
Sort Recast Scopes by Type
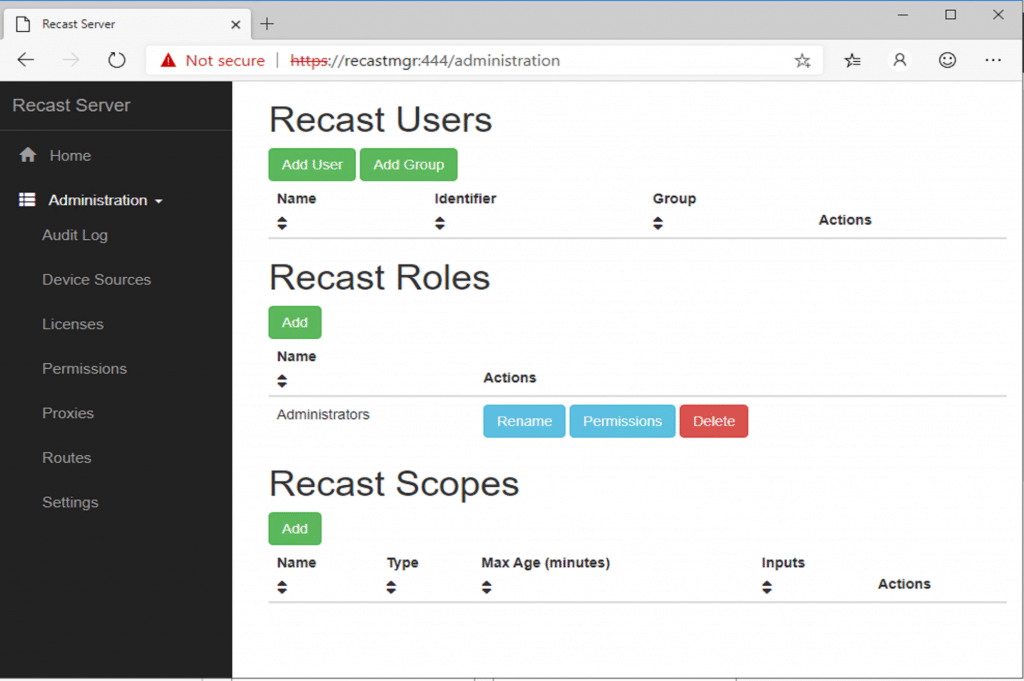(x=391, y=587)
